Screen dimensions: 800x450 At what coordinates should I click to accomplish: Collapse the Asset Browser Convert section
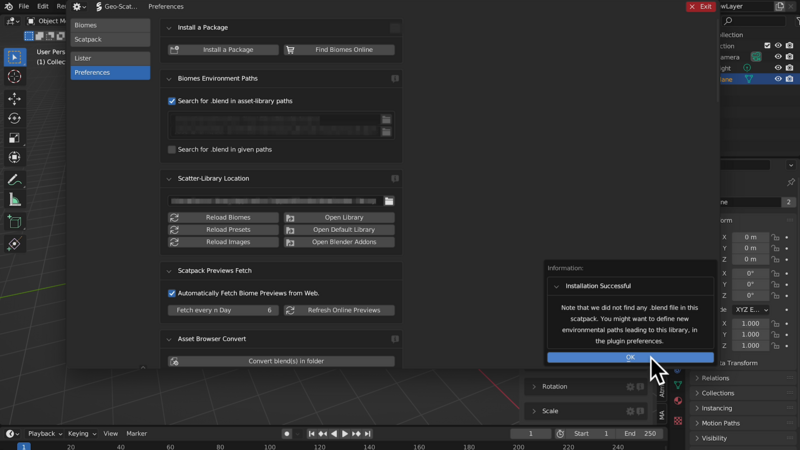point(169,339)
